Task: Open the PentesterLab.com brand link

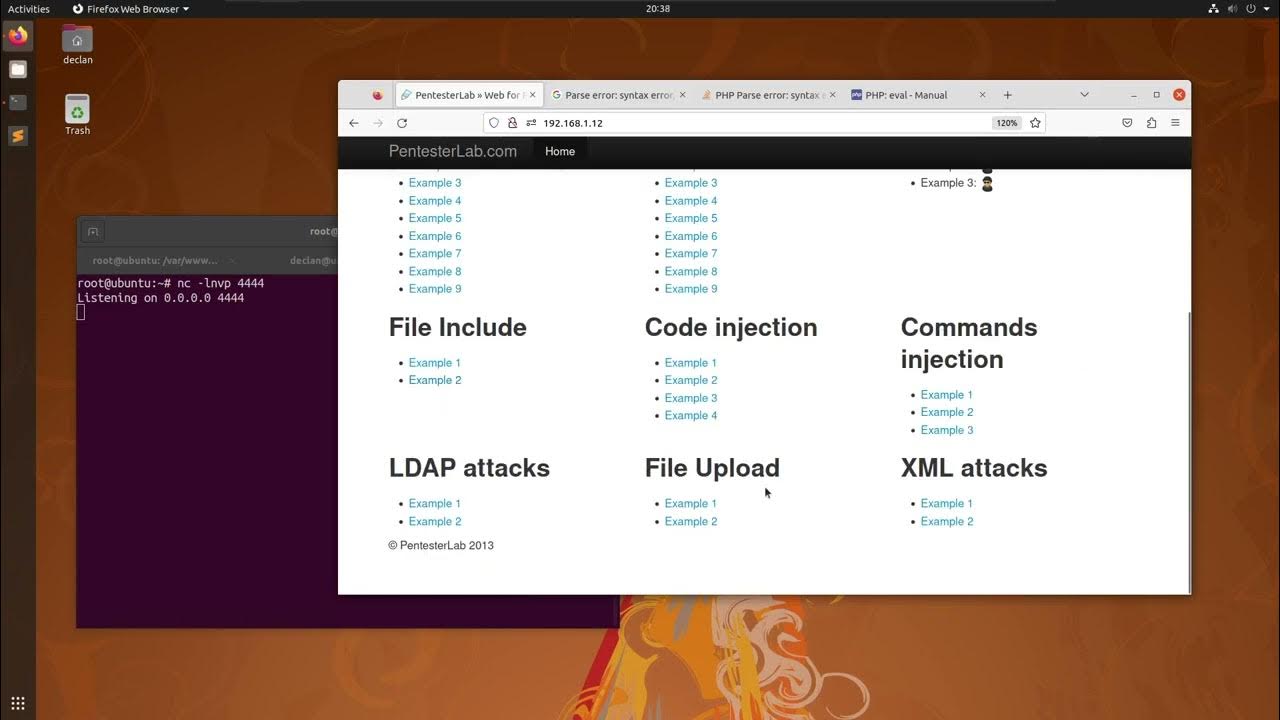Action: 453,152
